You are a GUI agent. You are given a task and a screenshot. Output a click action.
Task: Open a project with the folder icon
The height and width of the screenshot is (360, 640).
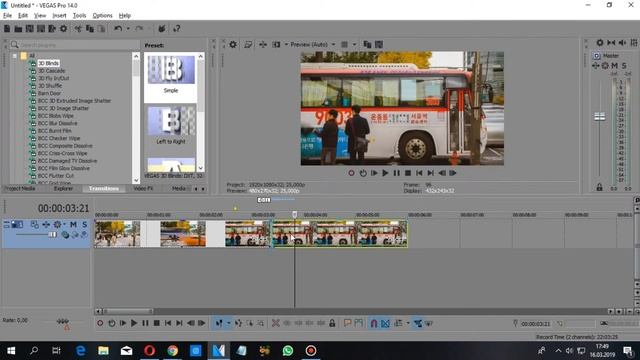click(18, 29)
